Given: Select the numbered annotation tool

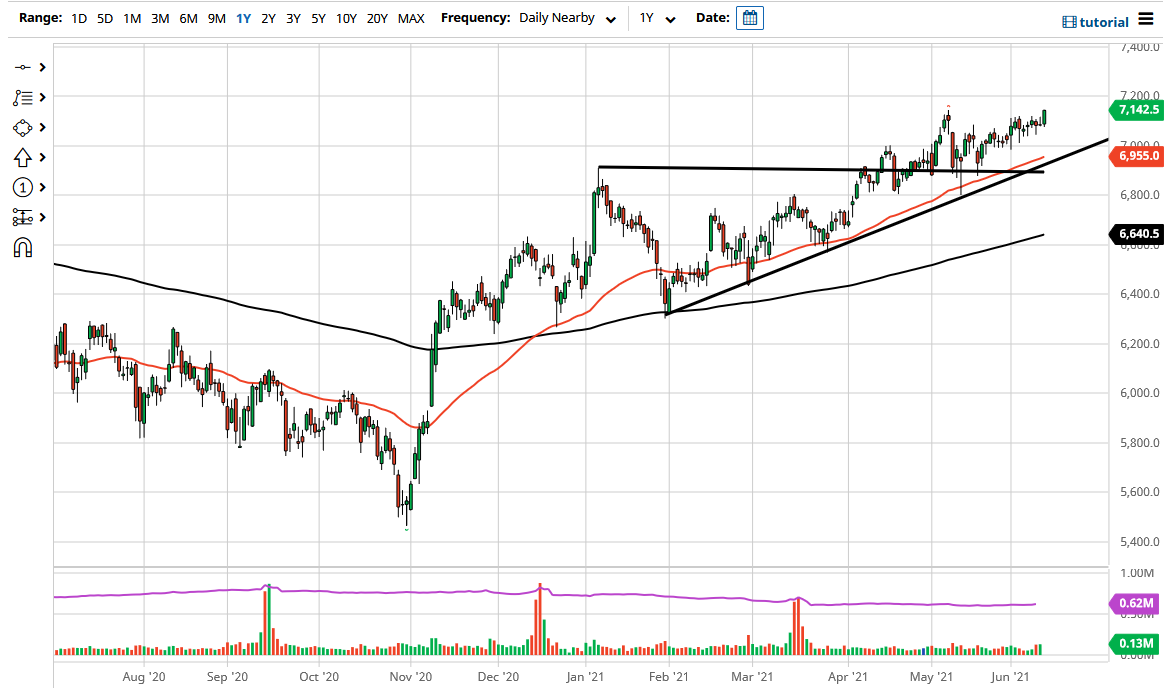Looking at the screenshot, I should (x=25, y=187).
